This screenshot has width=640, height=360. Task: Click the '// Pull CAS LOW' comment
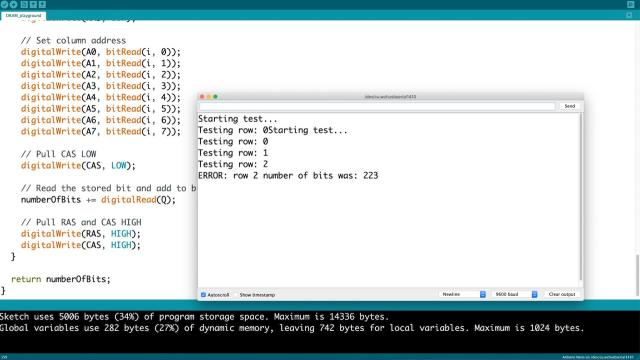[x=58, y=154]
